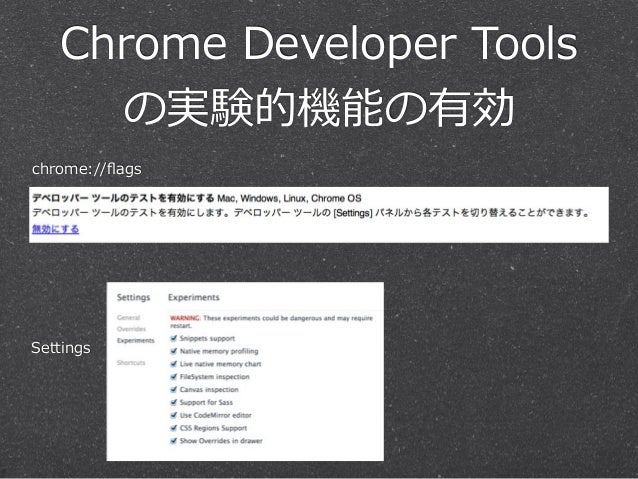638x479 pixels.
Task: Toggle Show Overrides in drawer checkbox
Action: (x=174, y=441)
